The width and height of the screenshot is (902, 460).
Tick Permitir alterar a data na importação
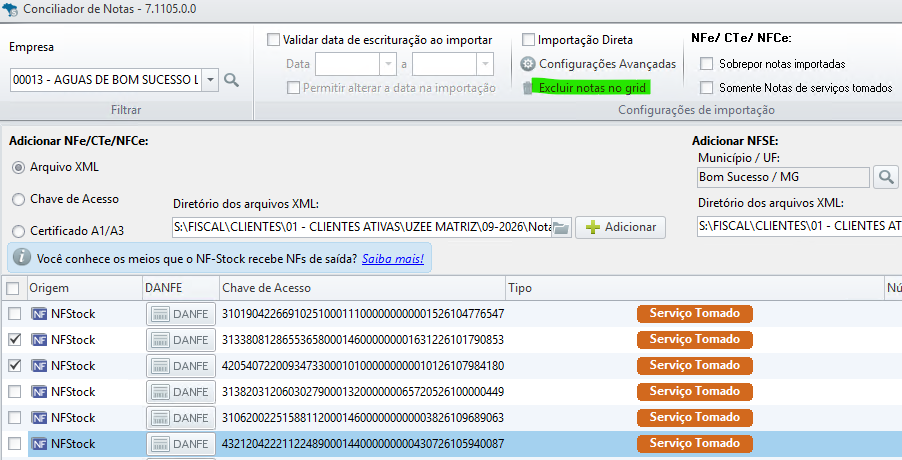point(293,87)
